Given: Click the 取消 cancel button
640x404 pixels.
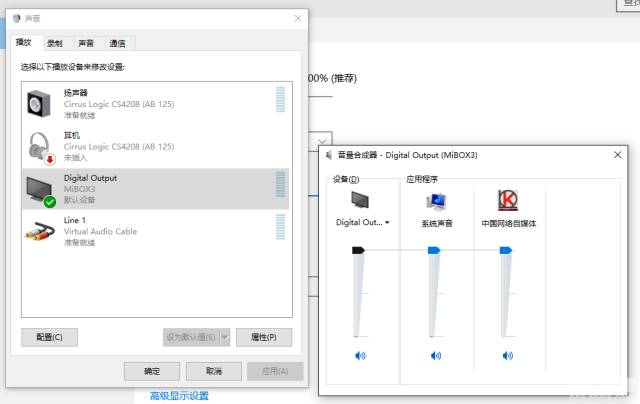Looking at the screenshot, I should coord(213,371).
